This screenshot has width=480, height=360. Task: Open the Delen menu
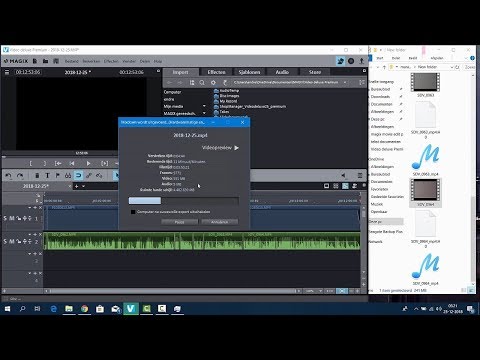(x=145, y=61)
